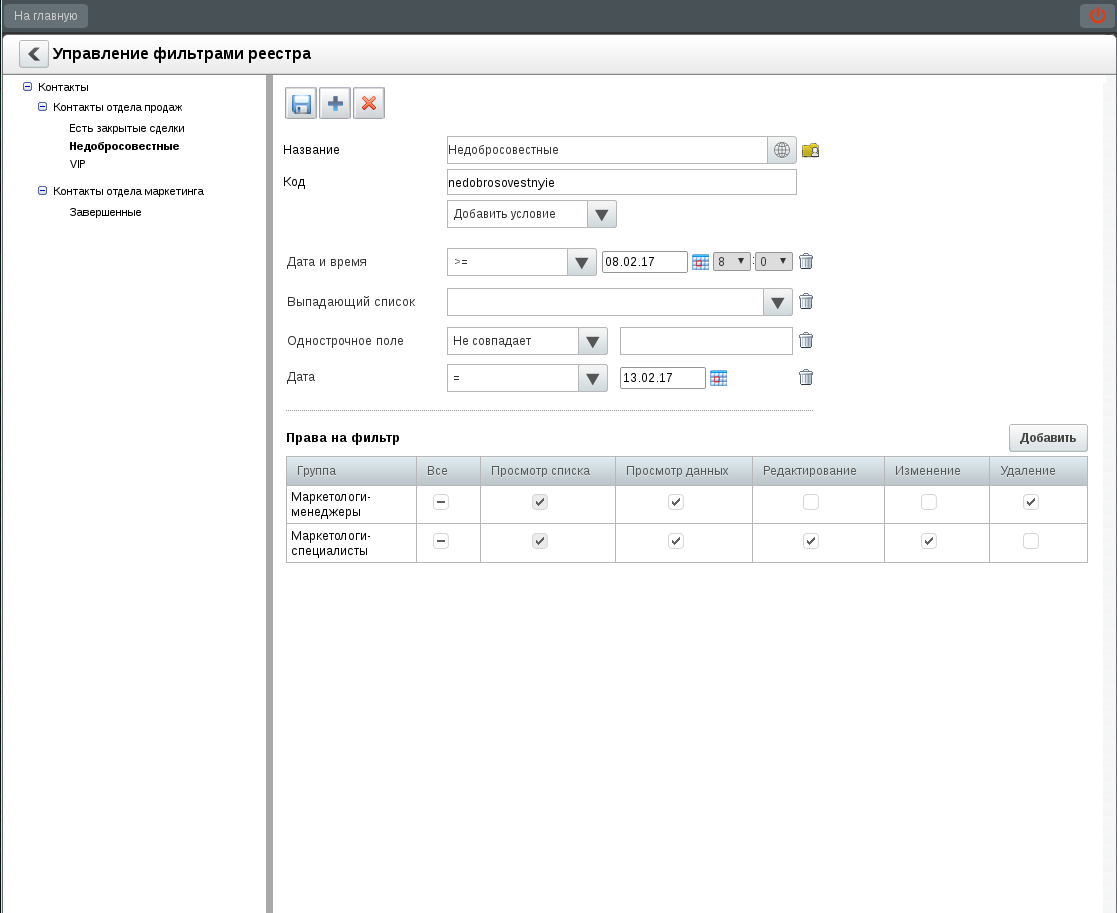The height and width of the screenshot is (913, 1117).
Task: Click the delete filter red cross icon
Action: click(369, 103)
